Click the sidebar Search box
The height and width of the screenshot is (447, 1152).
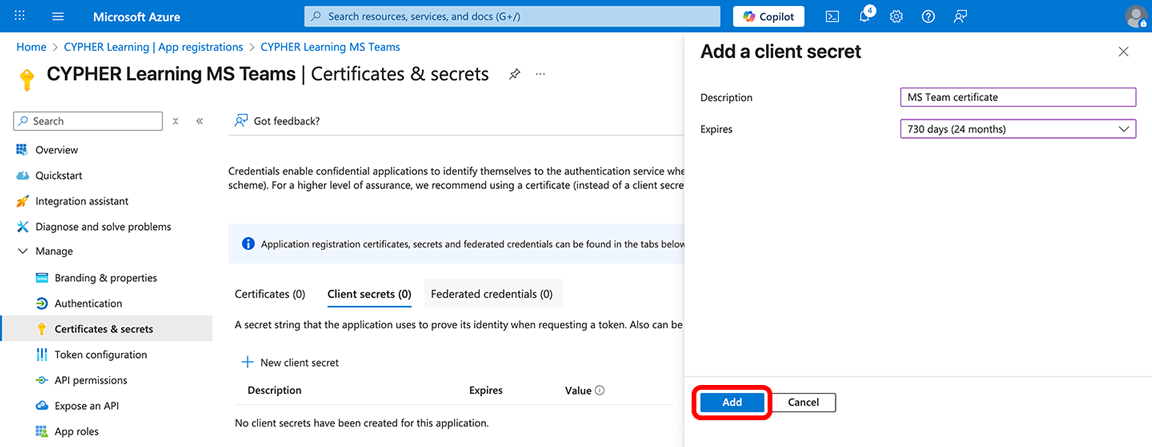[x=88, y=121]
